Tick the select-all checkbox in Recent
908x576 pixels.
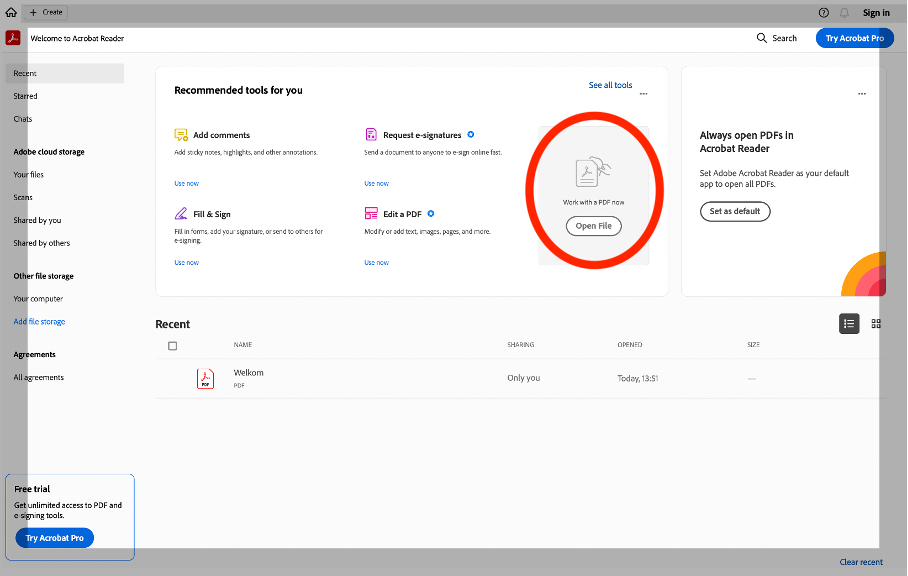[x=173, y=346]
